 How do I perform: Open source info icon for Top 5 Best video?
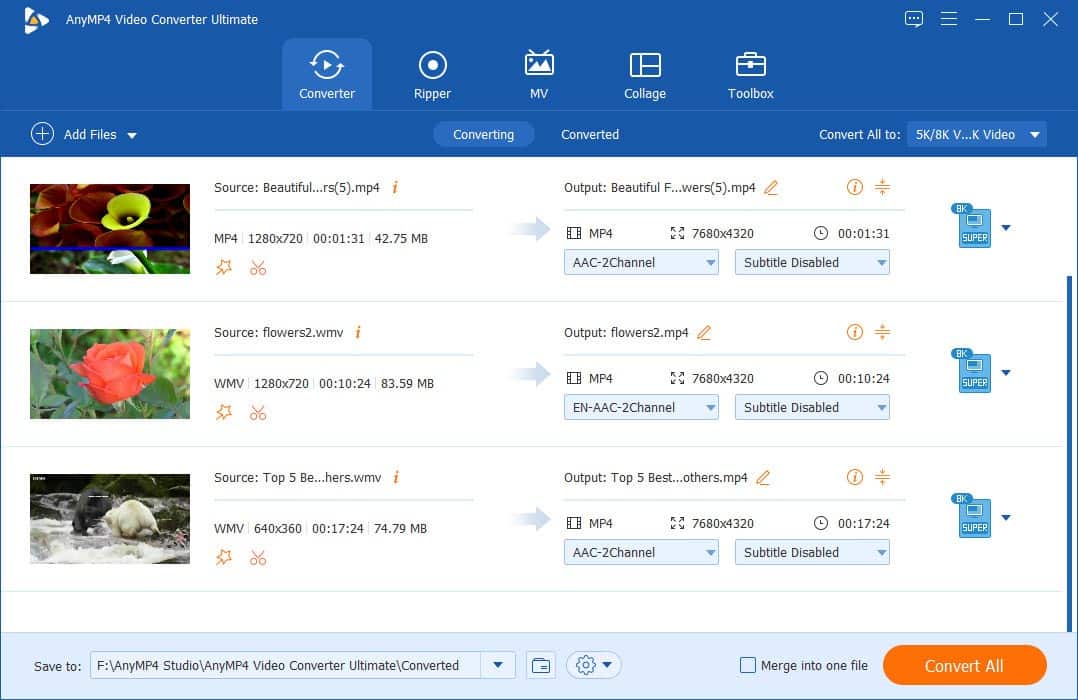coord(396,478)
